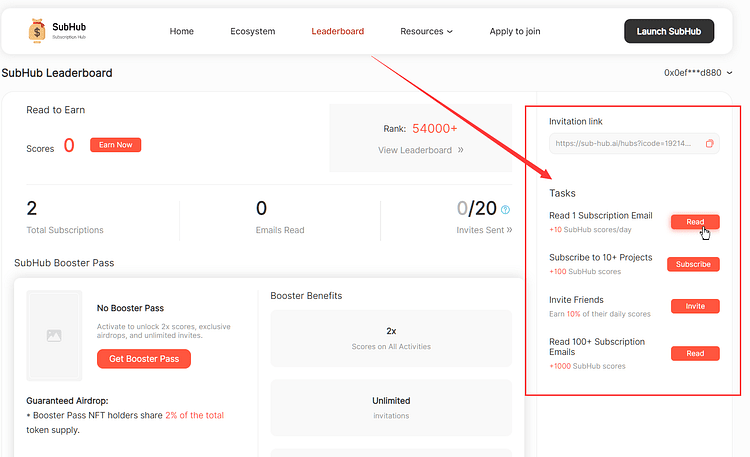Click the Guaranteed Airdrop heading

click(x=67, y=401)
